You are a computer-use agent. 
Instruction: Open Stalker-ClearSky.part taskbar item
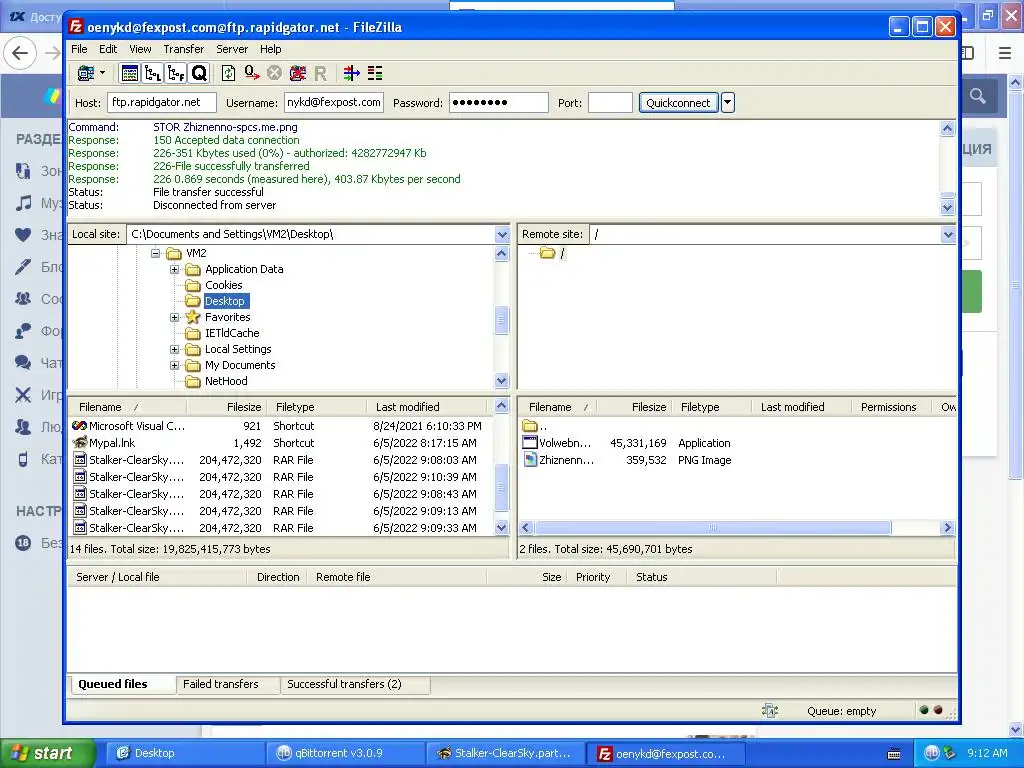[x=505, y=754]
